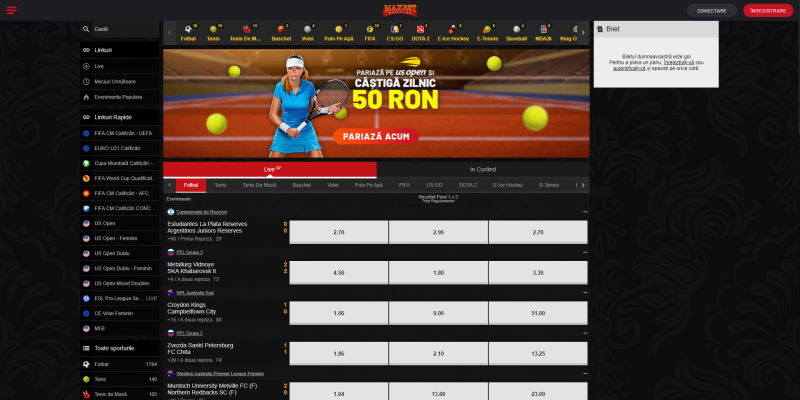Select Fotbal tab in live filter row
Viewport: 800px width, 400px height.
tap(191, 185)
